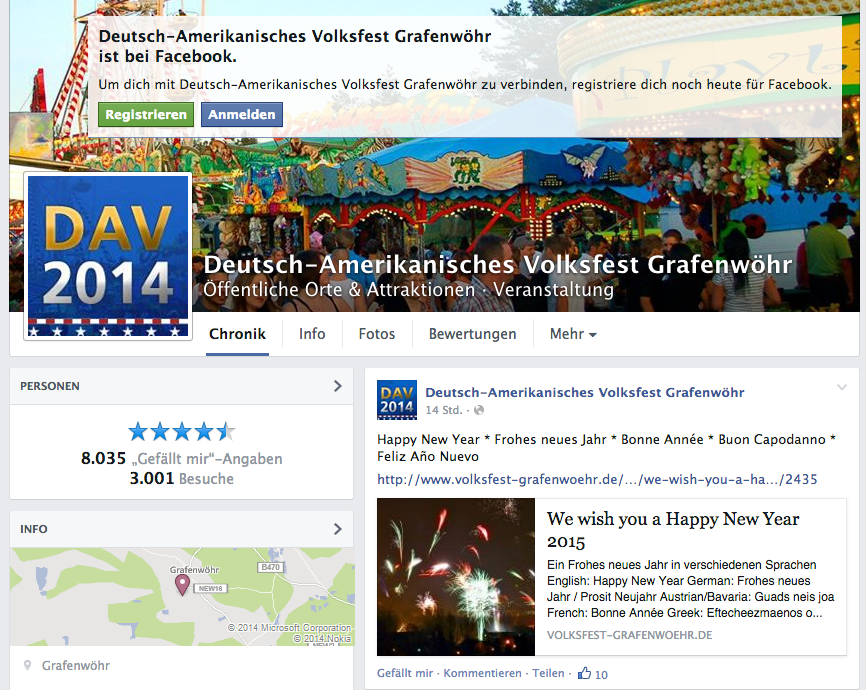
Task: Click the 14 Std. post timestamp
Action: pyautogui.click(x=443, y=410)
